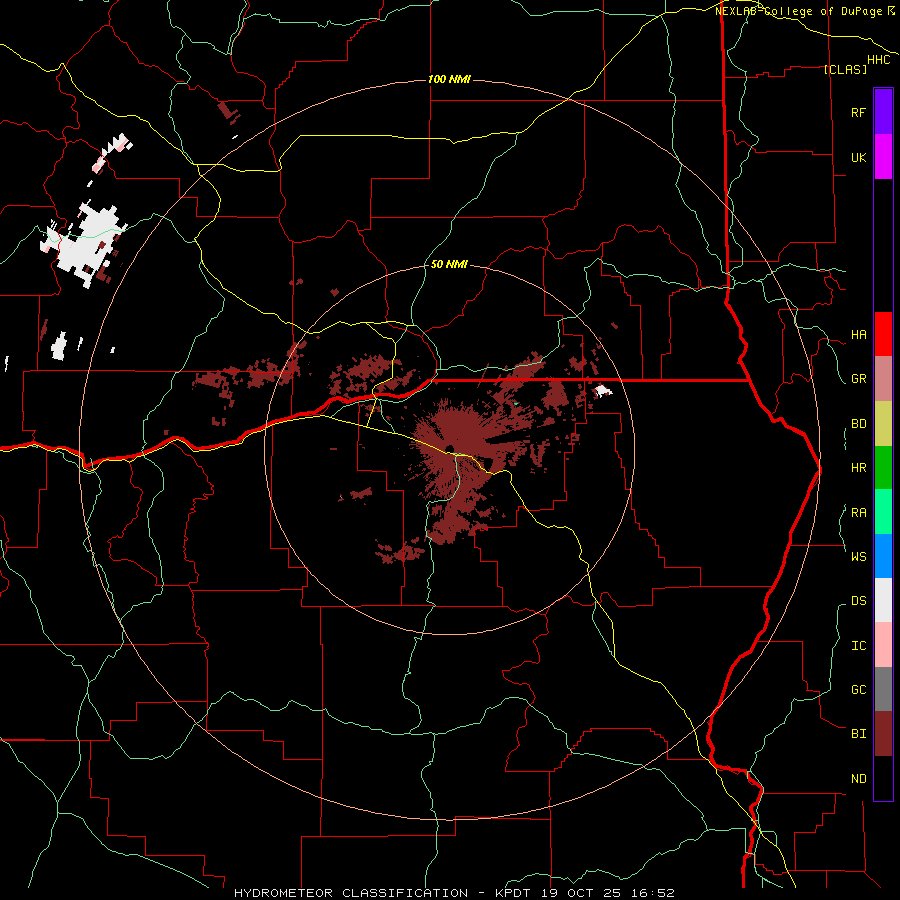Click the RF purple legend swatch
The height and width of the screenshot is (900, 900).
883,112
